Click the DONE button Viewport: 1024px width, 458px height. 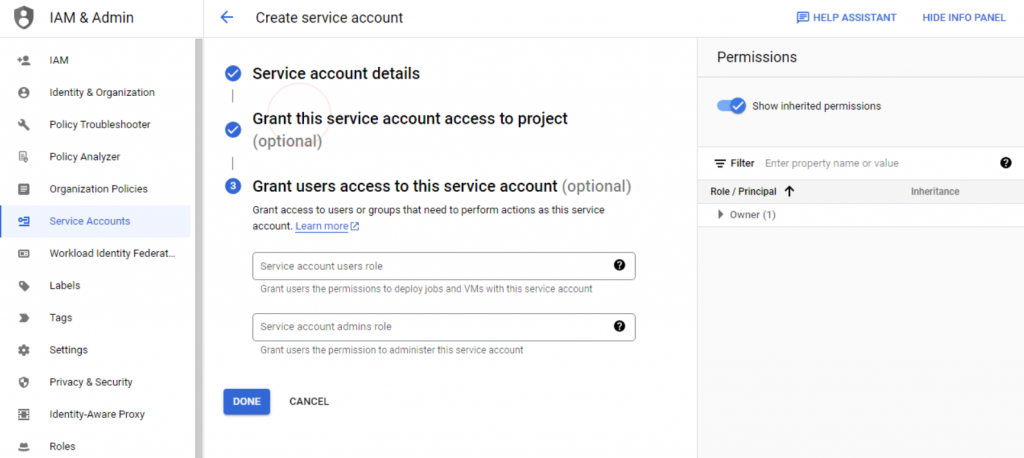246,401
